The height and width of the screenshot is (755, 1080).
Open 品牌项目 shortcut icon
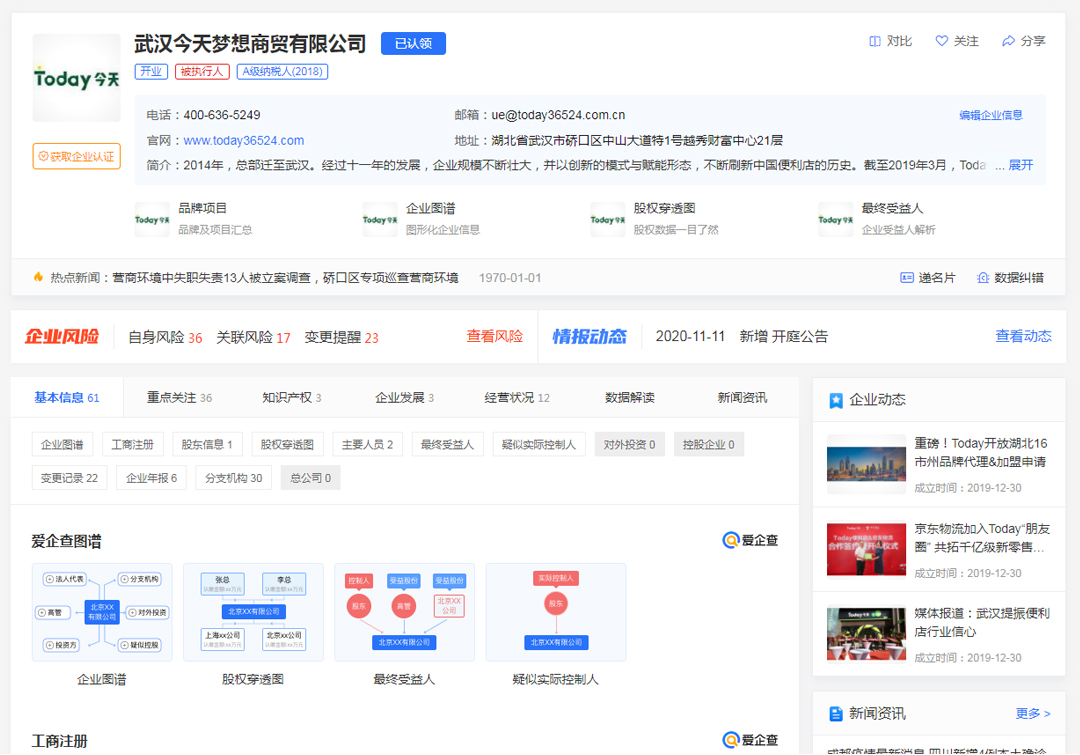(x=152, y=220)
